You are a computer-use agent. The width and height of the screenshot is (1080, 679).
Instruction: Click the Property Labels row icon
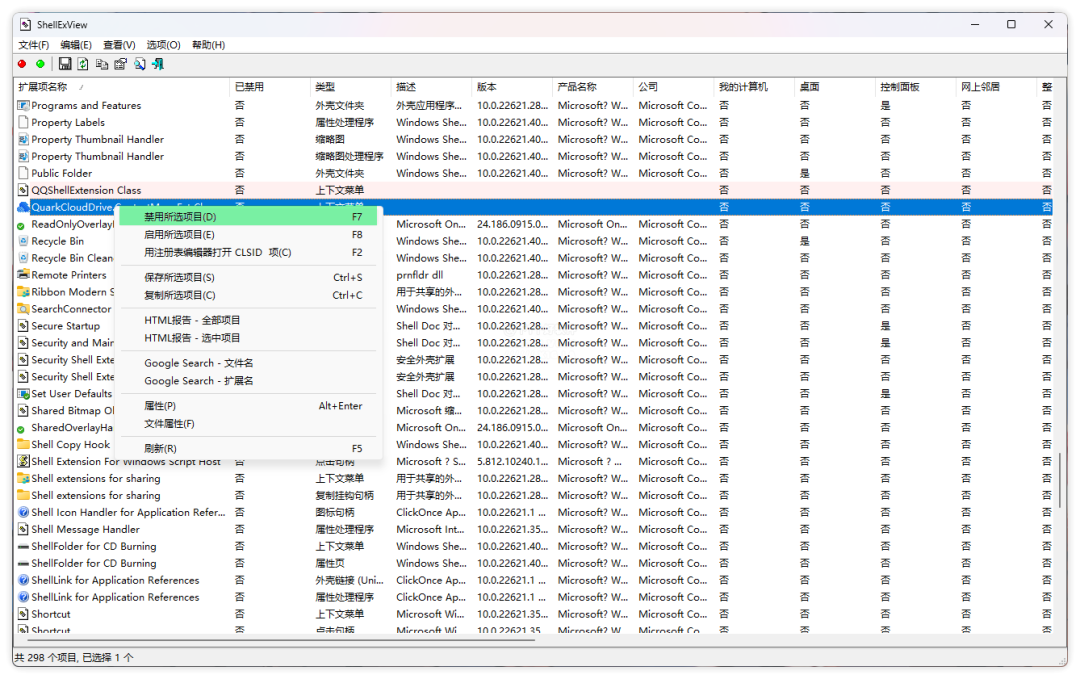point(23,123)
